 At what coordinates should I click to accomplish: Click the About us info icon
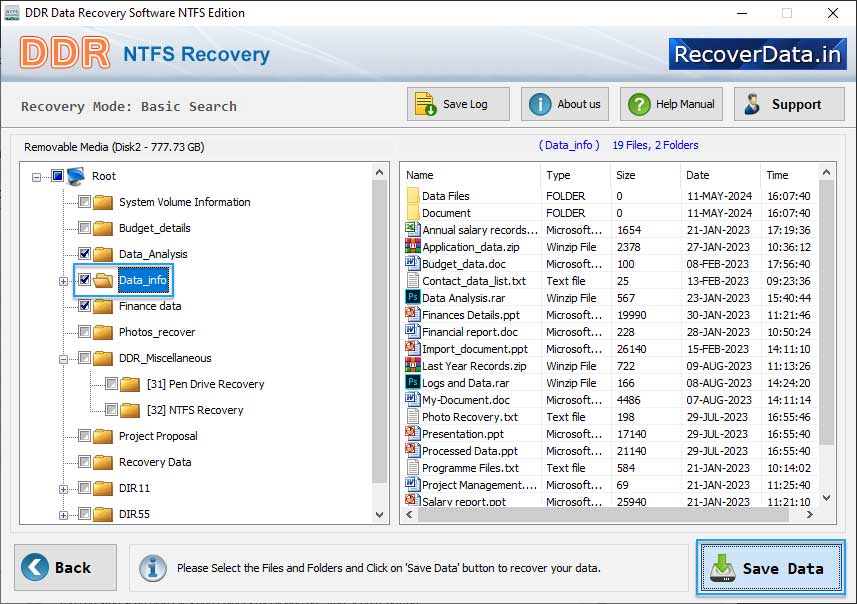pos(540,104)
